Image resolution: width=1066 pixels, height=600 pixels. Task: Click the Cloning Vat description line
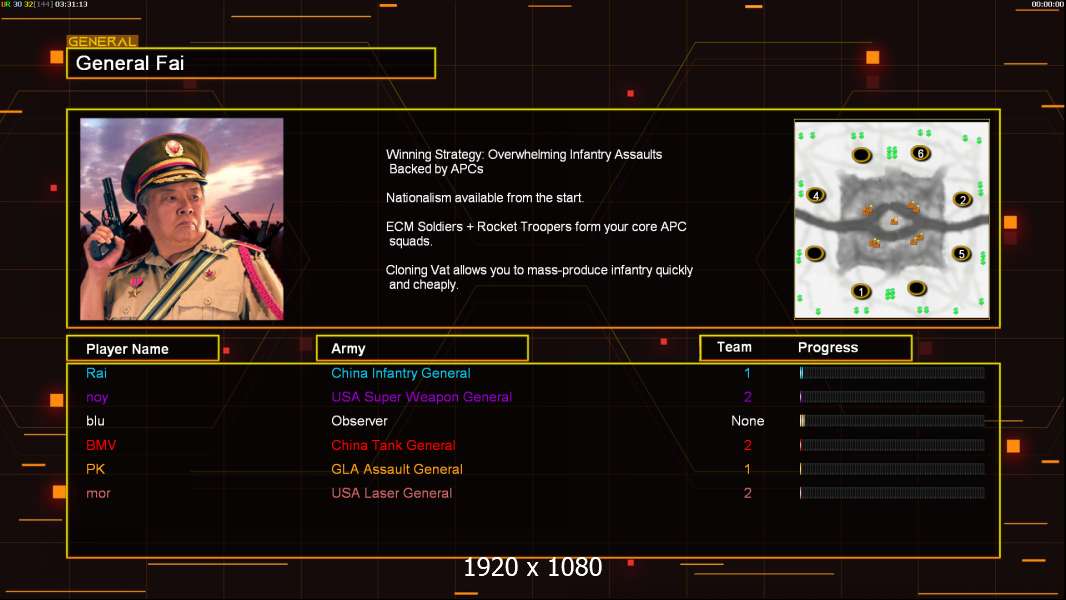tap(539, 277)
